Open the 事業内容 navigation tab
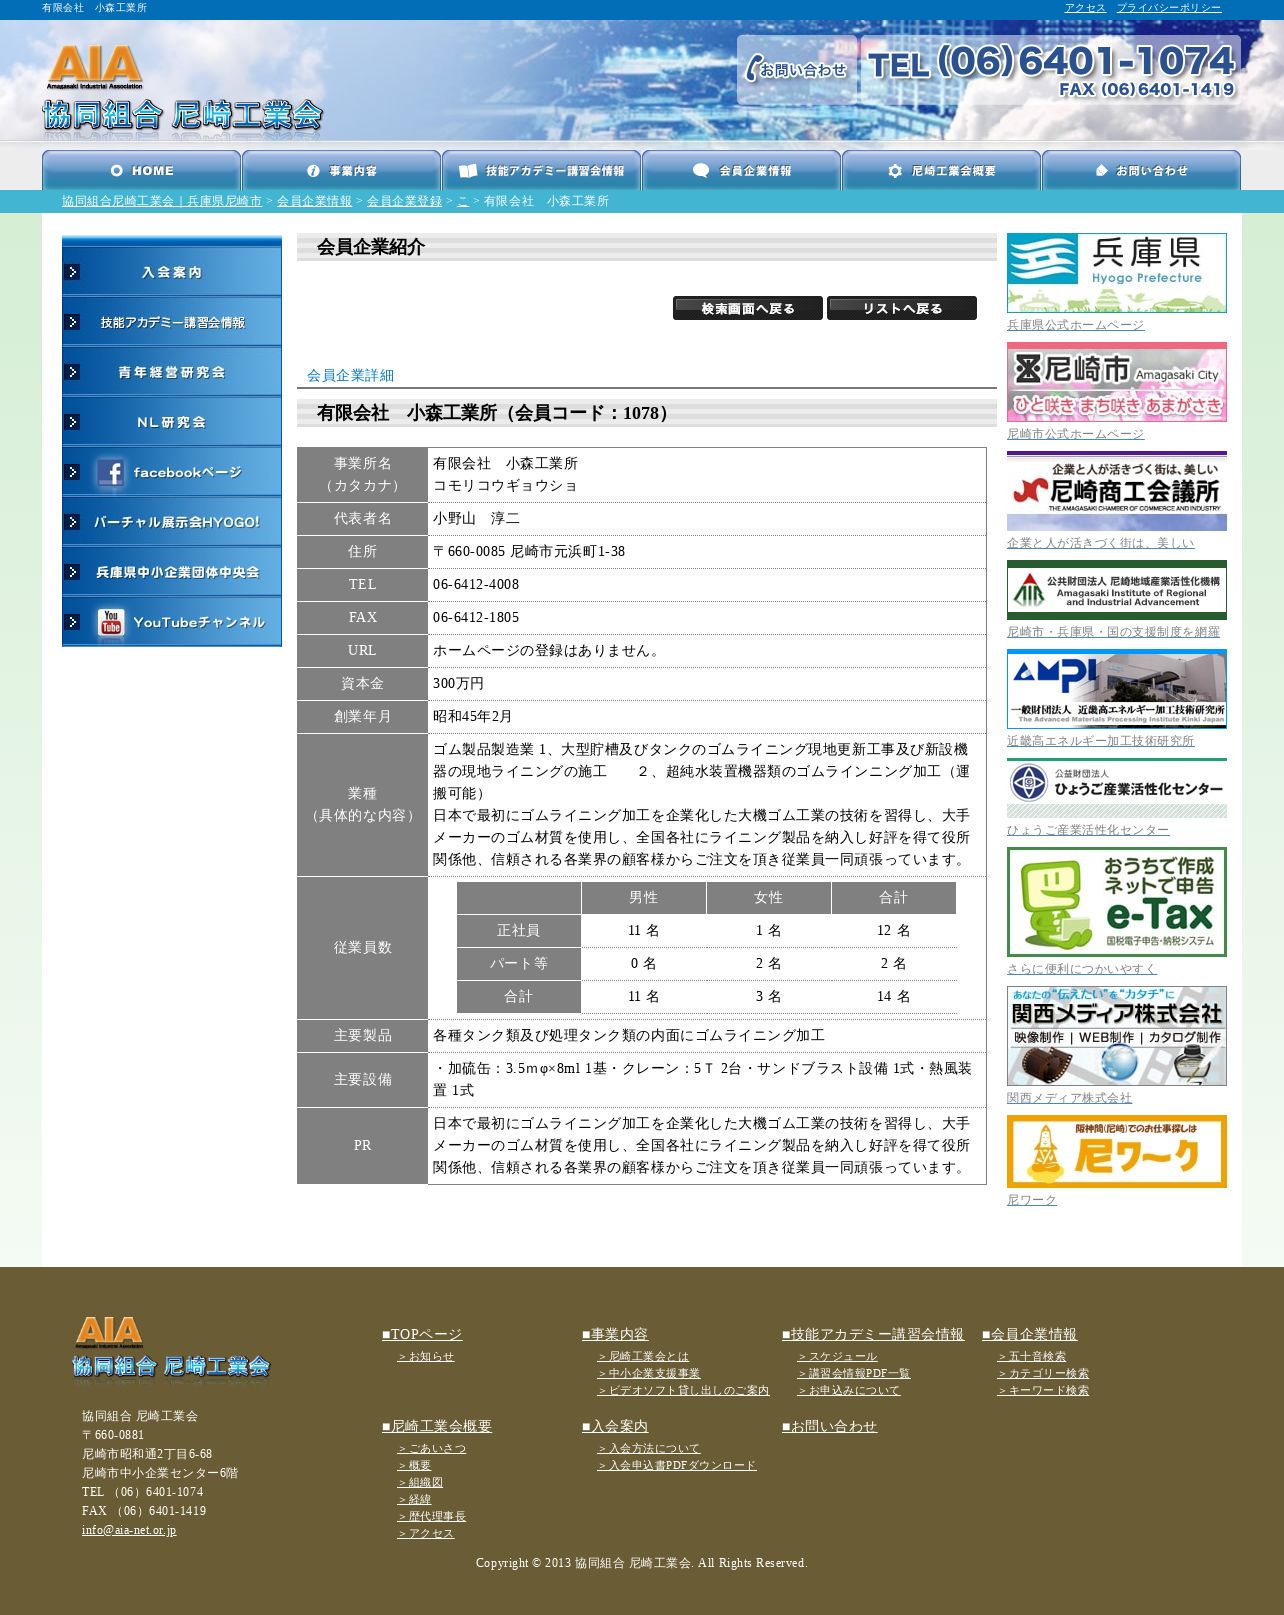 [341, 170]
